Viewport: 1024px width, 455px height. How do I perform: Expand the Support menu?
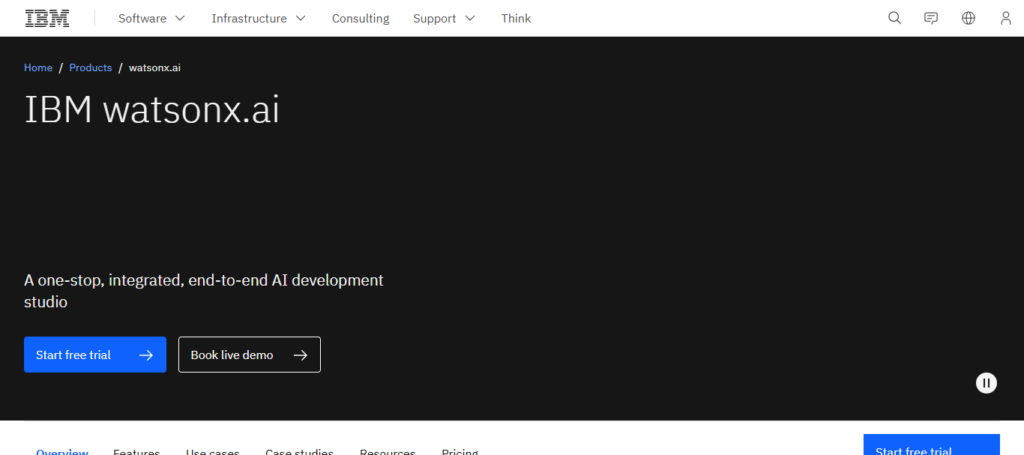tap(444, 18)
